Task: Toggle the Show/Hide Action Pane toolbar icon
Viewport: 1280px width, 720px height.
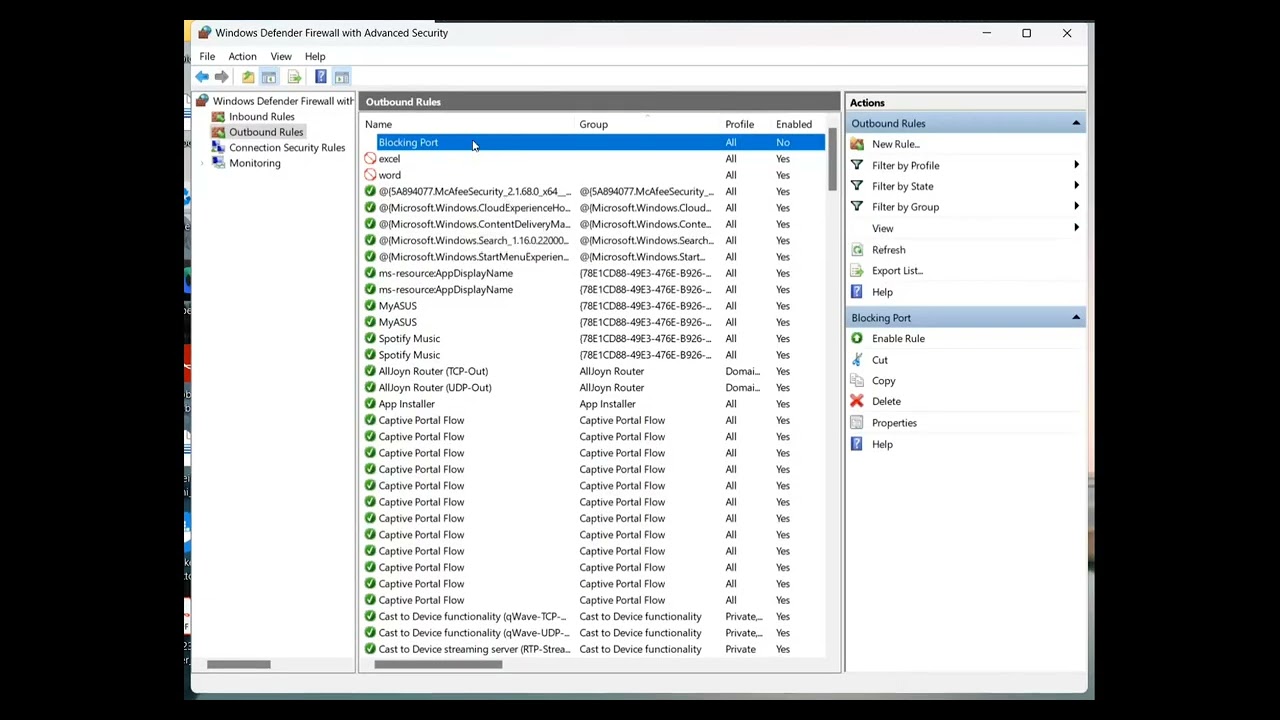Action: point(342,77)
